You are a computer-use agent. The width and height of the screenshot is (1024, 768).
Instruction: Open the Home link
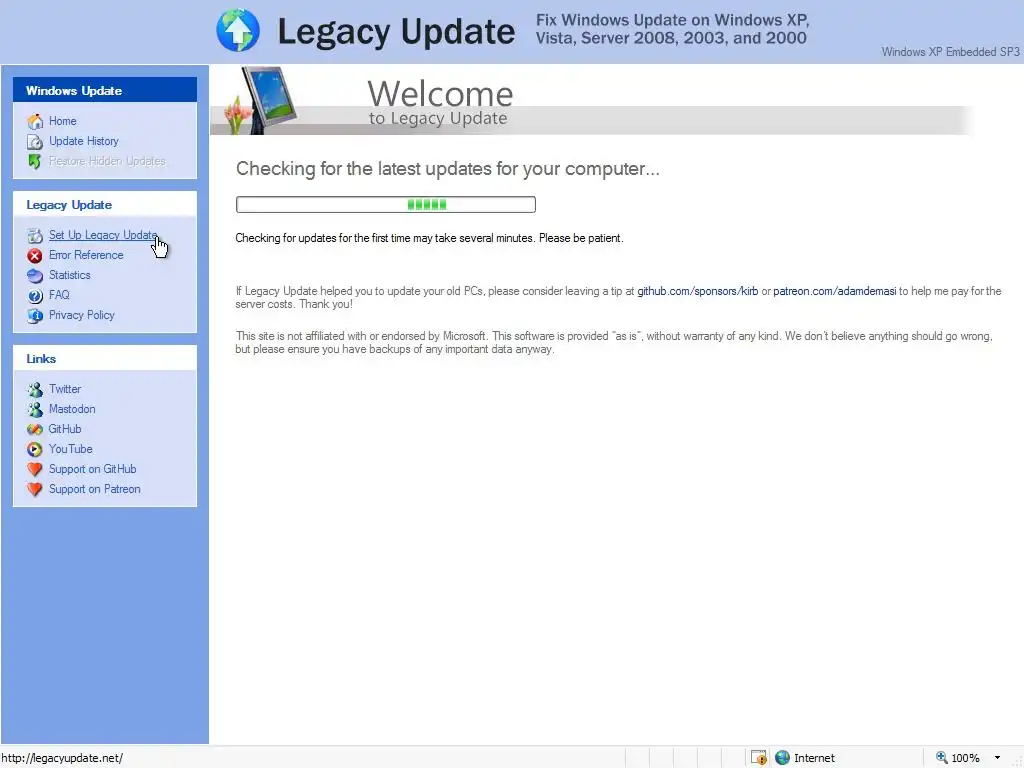[63, 121]
